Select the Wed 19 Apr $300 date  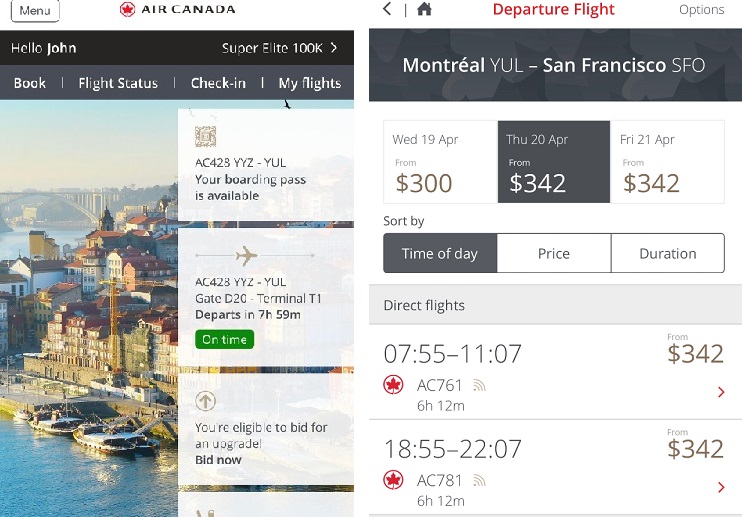click(x=440, y=162)
